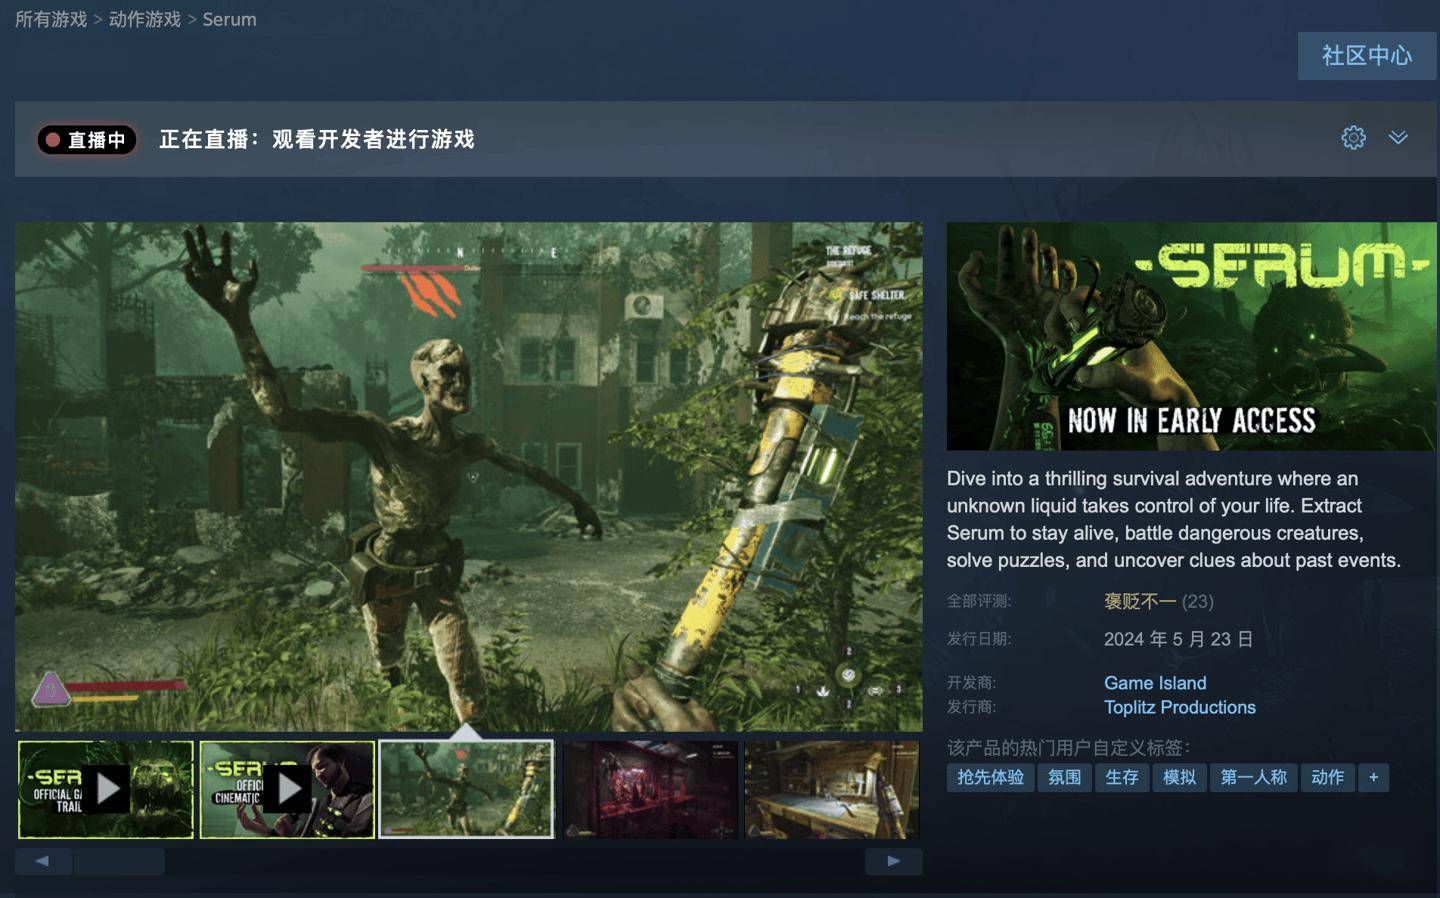
Task: Select the red-lit room screenshot thumbnail
Action: (651, 790)
